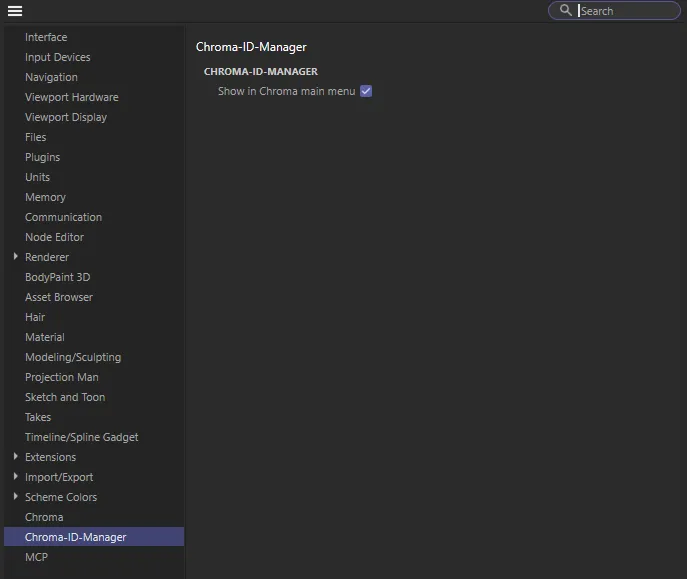
Task: Select the Asset Browser category
Action: 59,297
